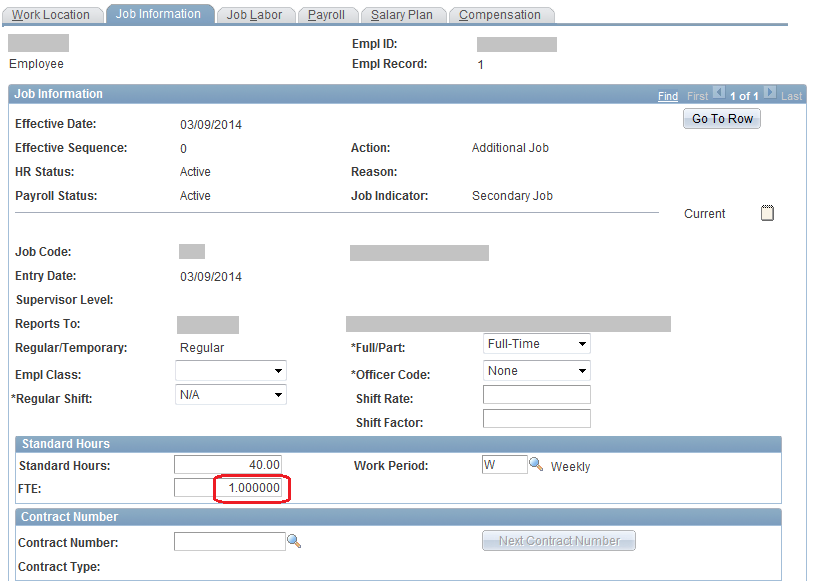
Task: Open the Compensation tab
Action: pos(500,15)
